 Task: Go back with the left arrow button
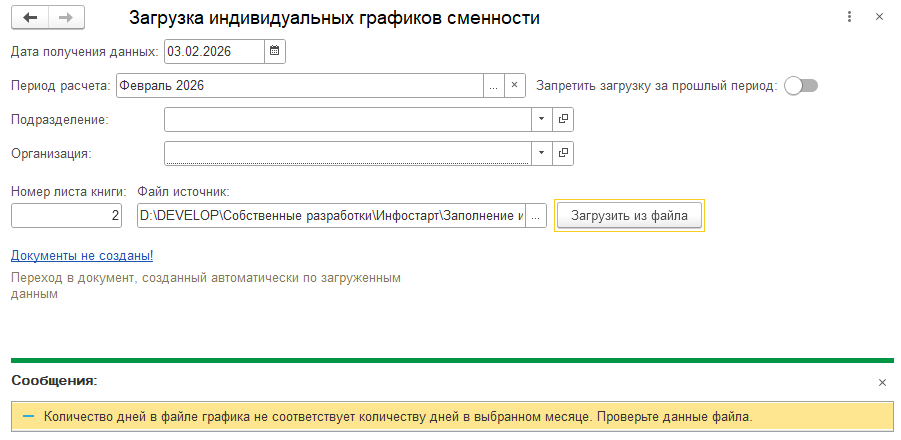tap(30, 17)
